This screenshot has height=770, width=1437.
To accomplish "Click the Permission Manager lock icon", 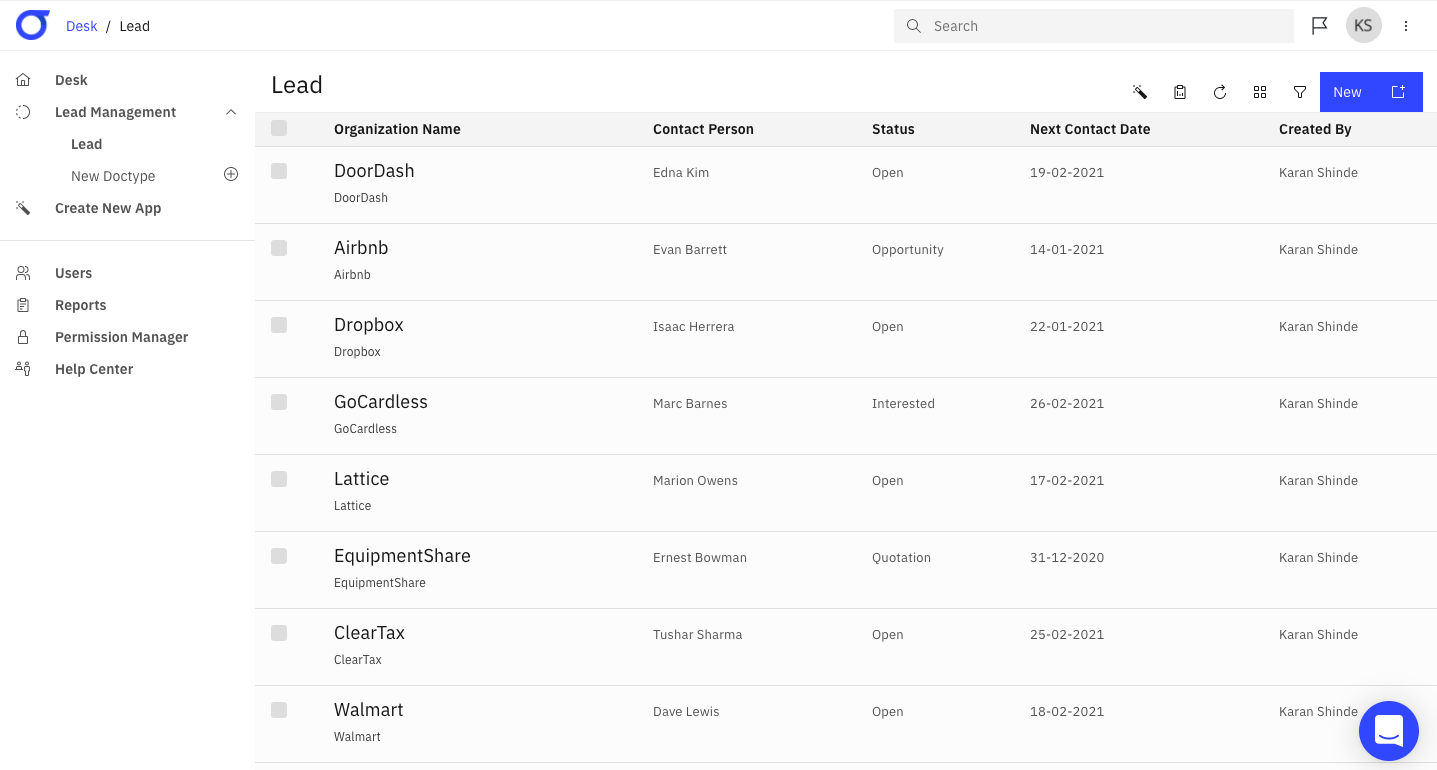I will (23, 337).
